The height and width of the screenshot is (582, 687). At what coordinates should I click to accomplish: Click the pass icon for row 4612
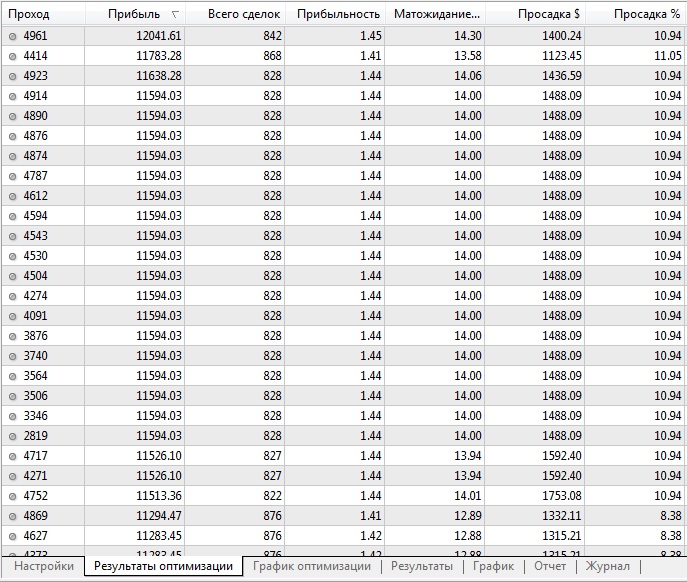point(13,196)
